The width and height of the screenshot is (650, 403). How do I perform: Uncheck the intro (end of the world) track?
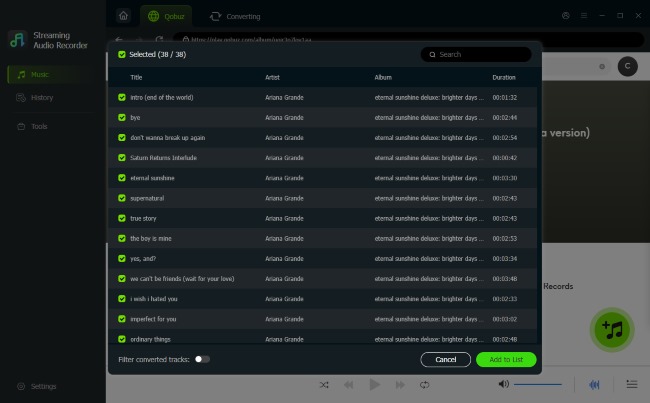click(x=121, y=97)
